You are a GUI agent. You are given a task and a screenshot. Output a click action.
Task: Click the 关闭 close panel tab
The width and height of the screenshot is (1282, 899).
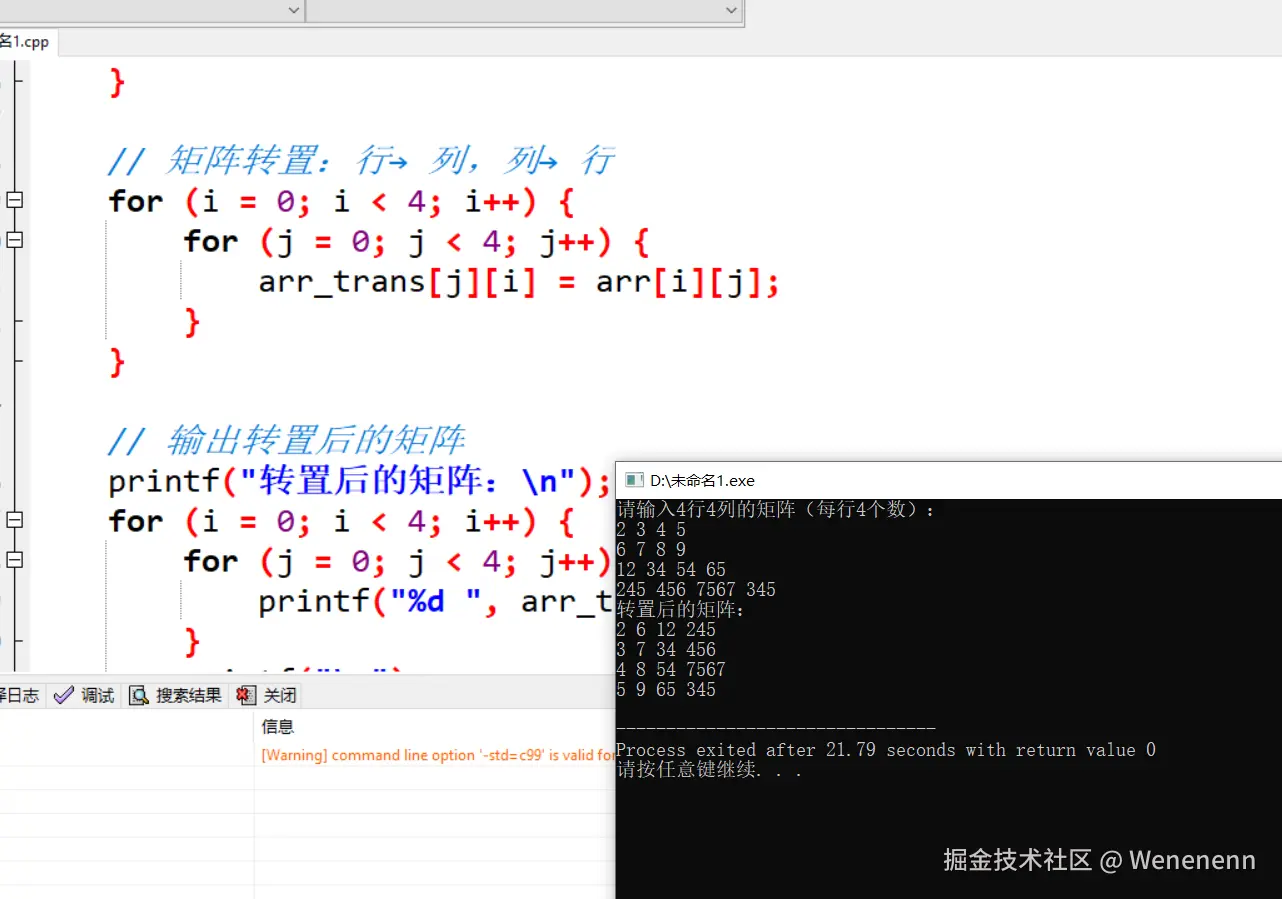click(266, 695)
